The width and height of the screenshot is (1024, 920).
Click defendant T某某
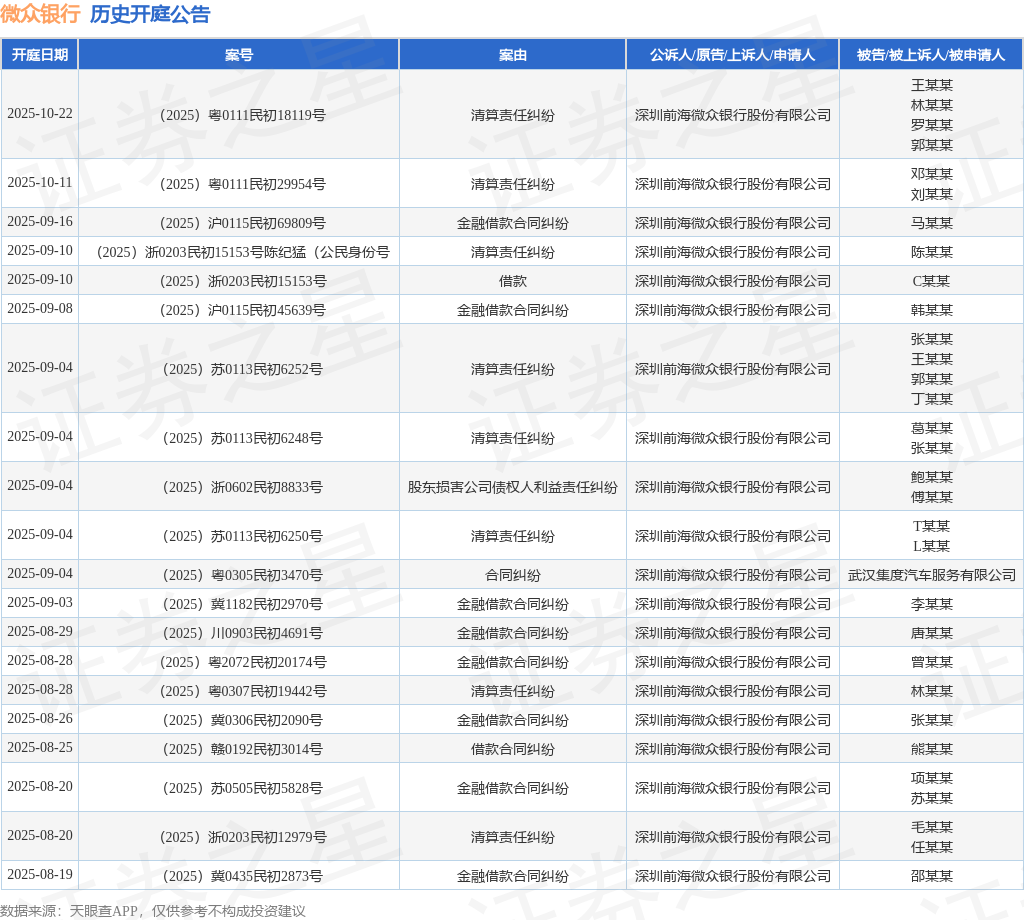point(931,526)
